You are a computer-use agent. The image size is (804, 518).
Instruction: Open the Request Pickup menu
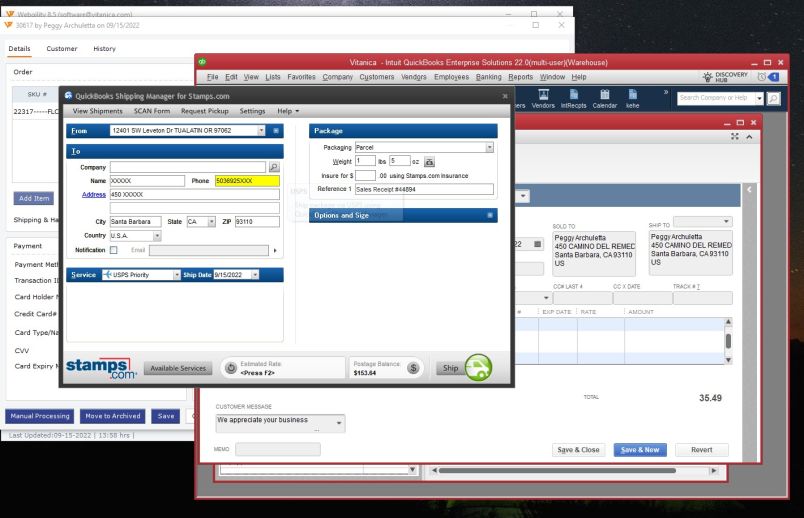click(x=204, y=111)
